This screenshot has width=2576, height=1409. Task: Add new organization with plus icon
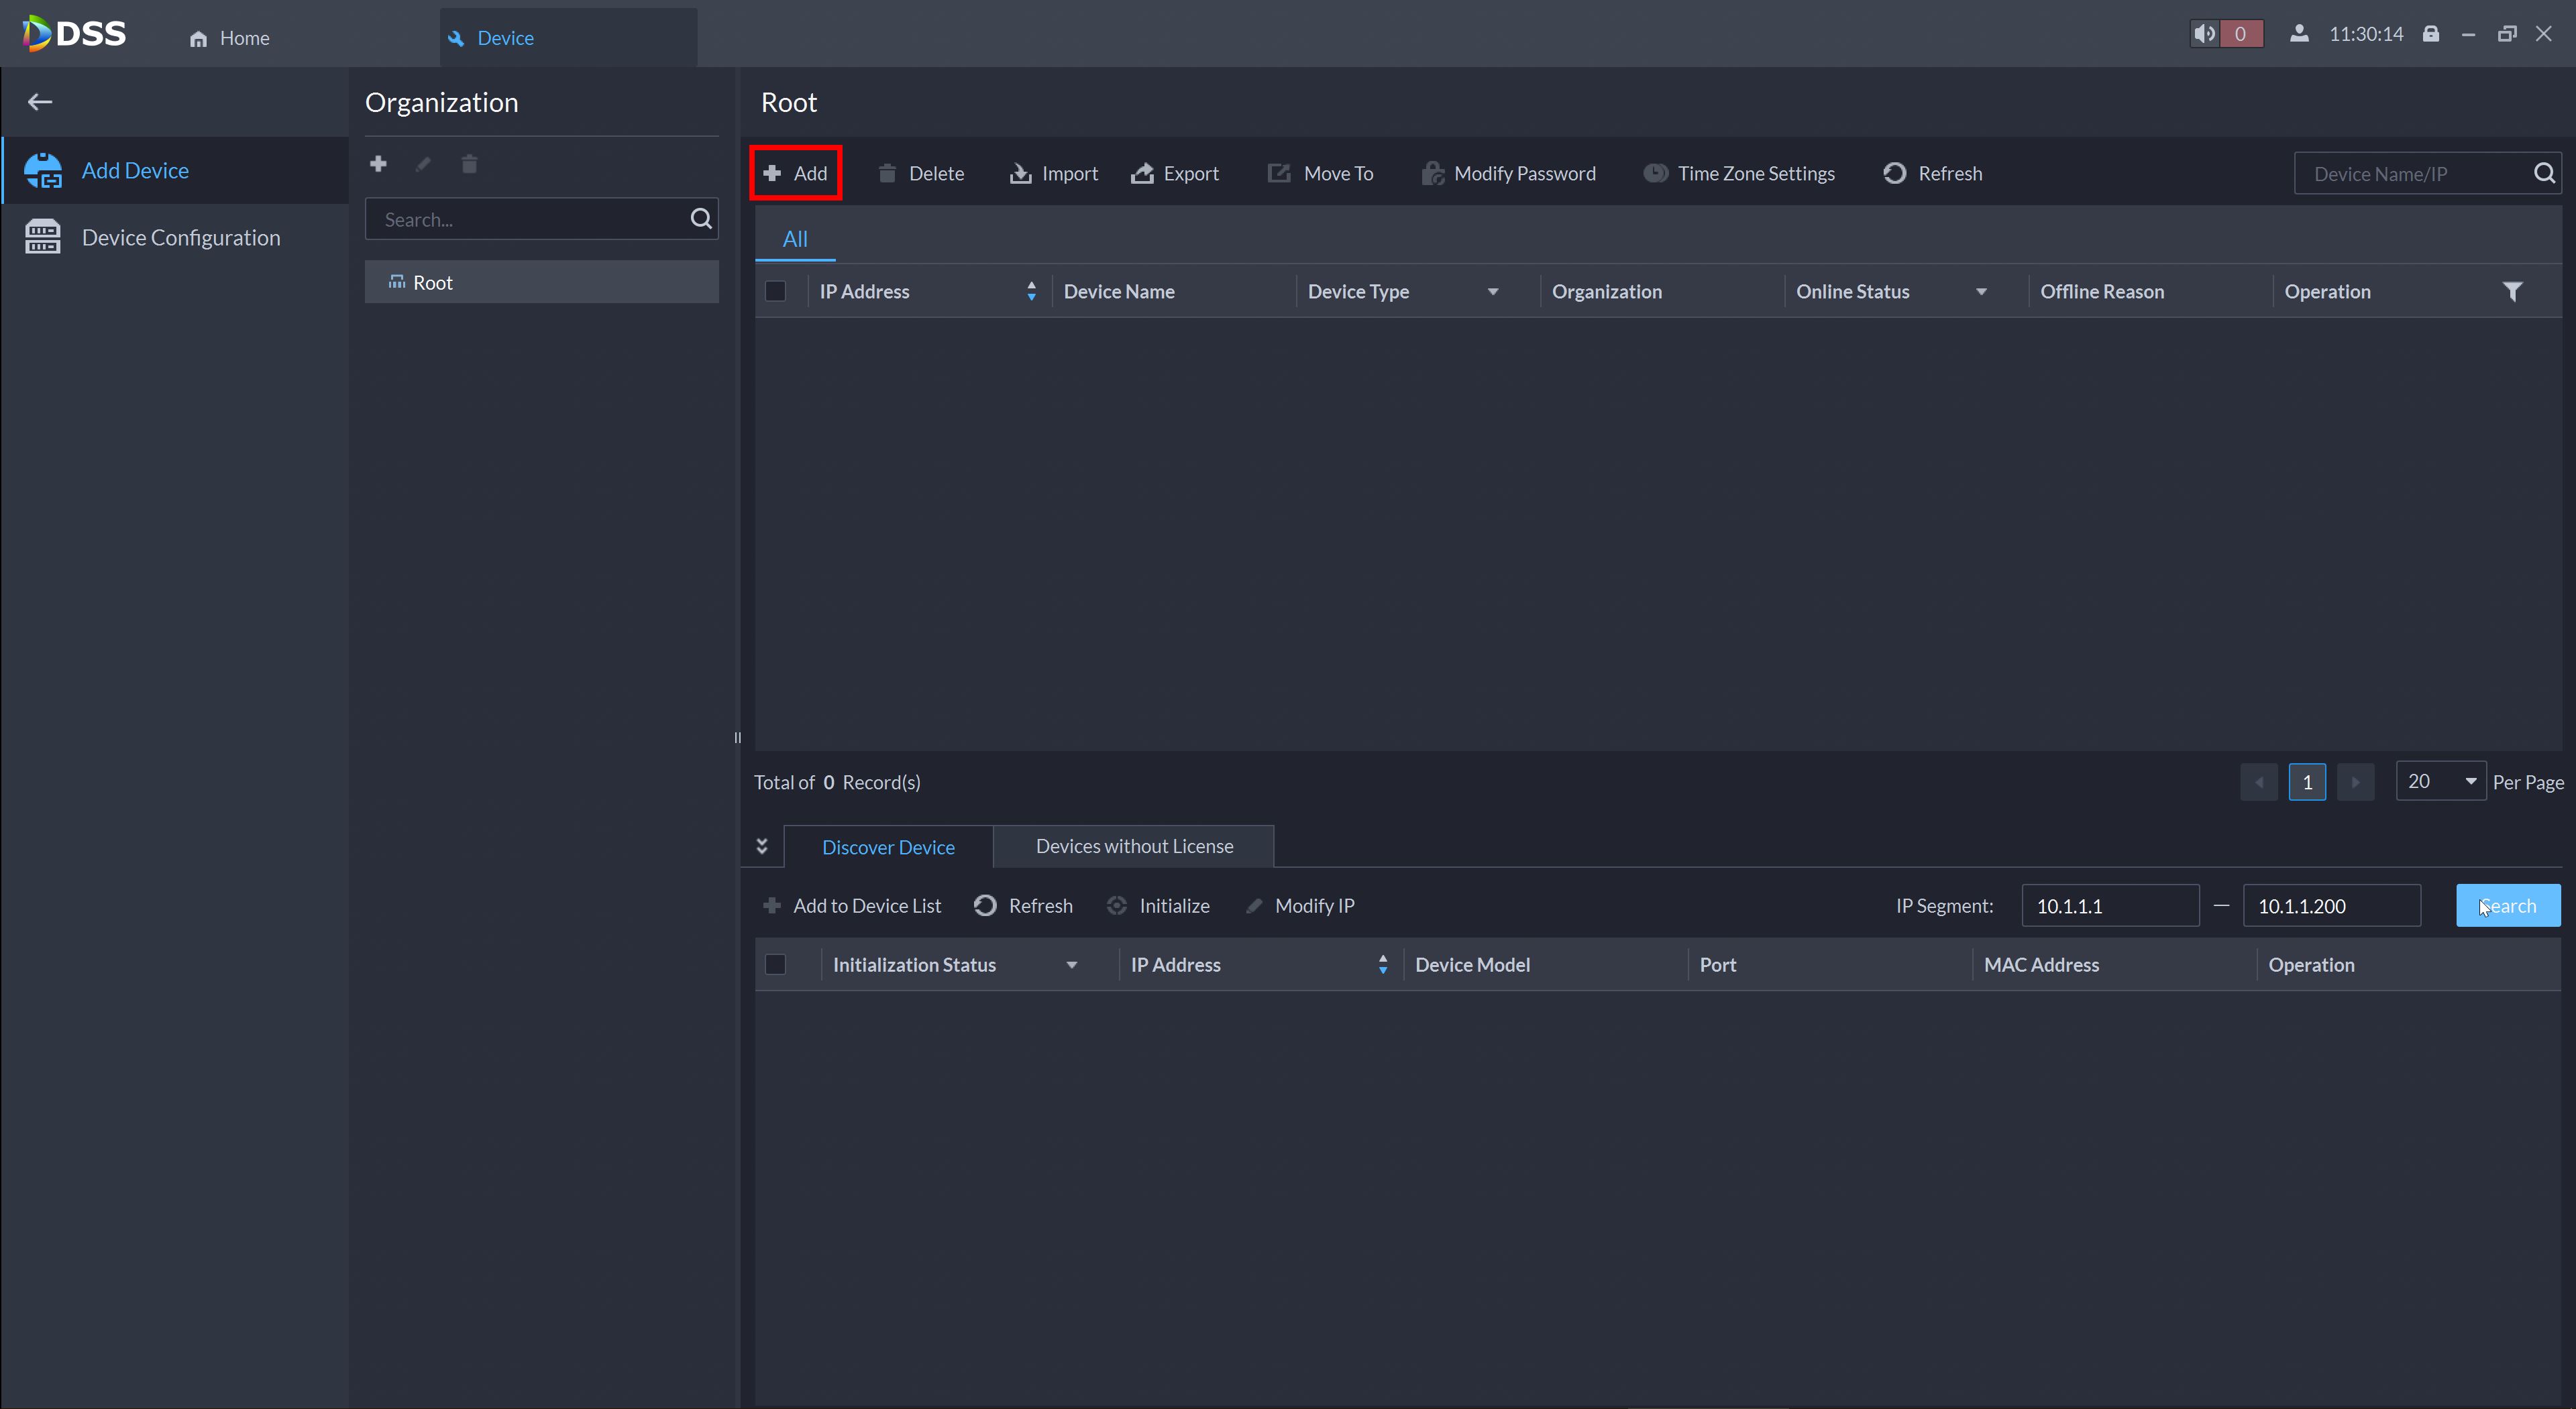[378, 164]
